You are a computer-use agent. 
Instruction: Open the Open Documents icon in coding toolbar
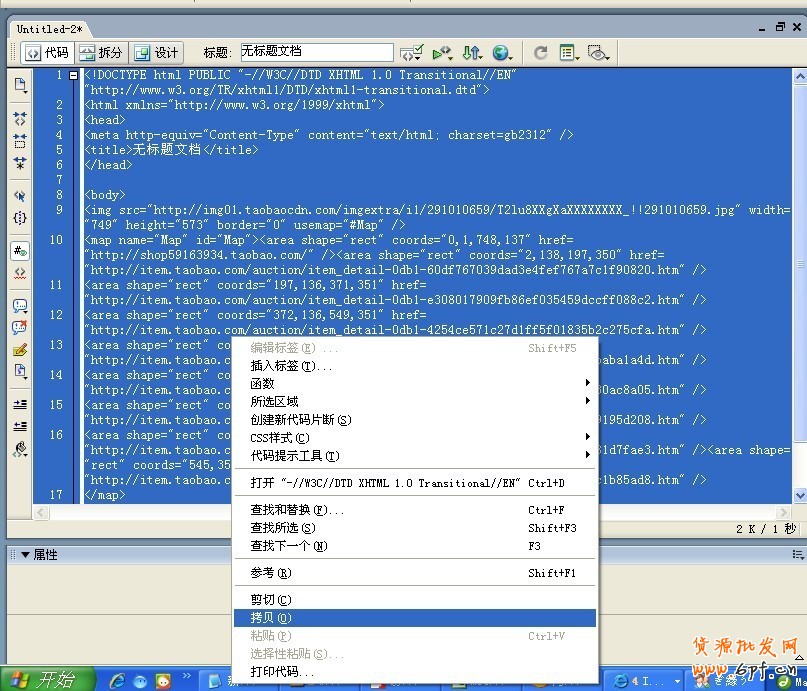pos(20,85)
